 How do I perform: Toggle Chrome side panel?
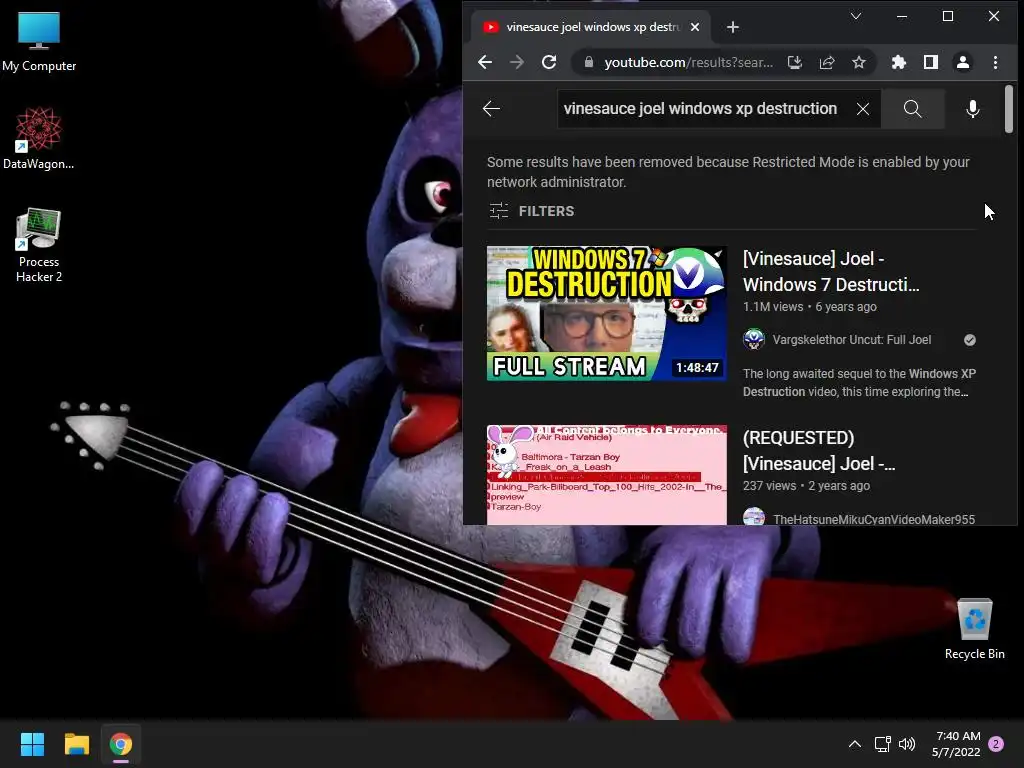pos(931,62)
